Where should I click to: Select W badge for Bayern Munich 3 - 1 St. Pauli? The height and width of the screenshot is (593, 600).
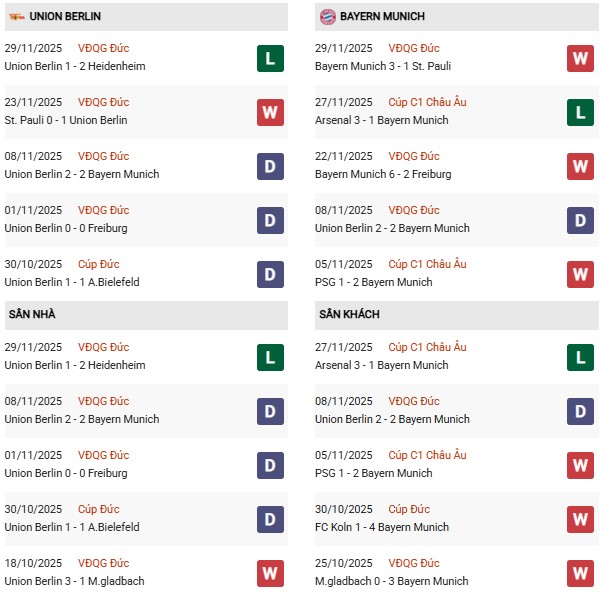[x=581, y=58]
